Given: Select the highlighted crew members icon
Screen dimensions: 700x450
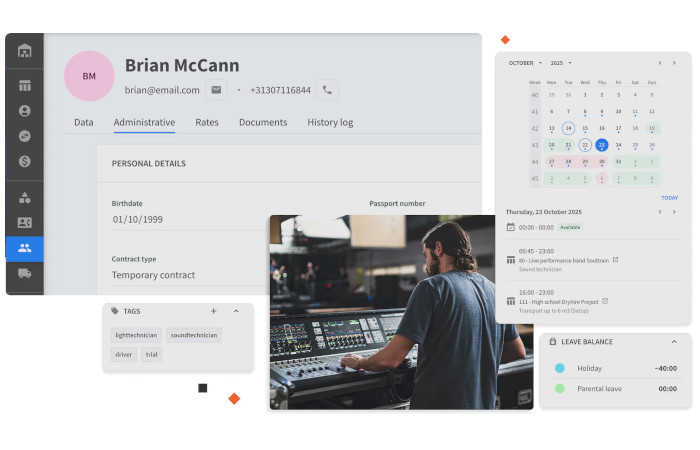Looking at the screenshot, I should [25, 248].
